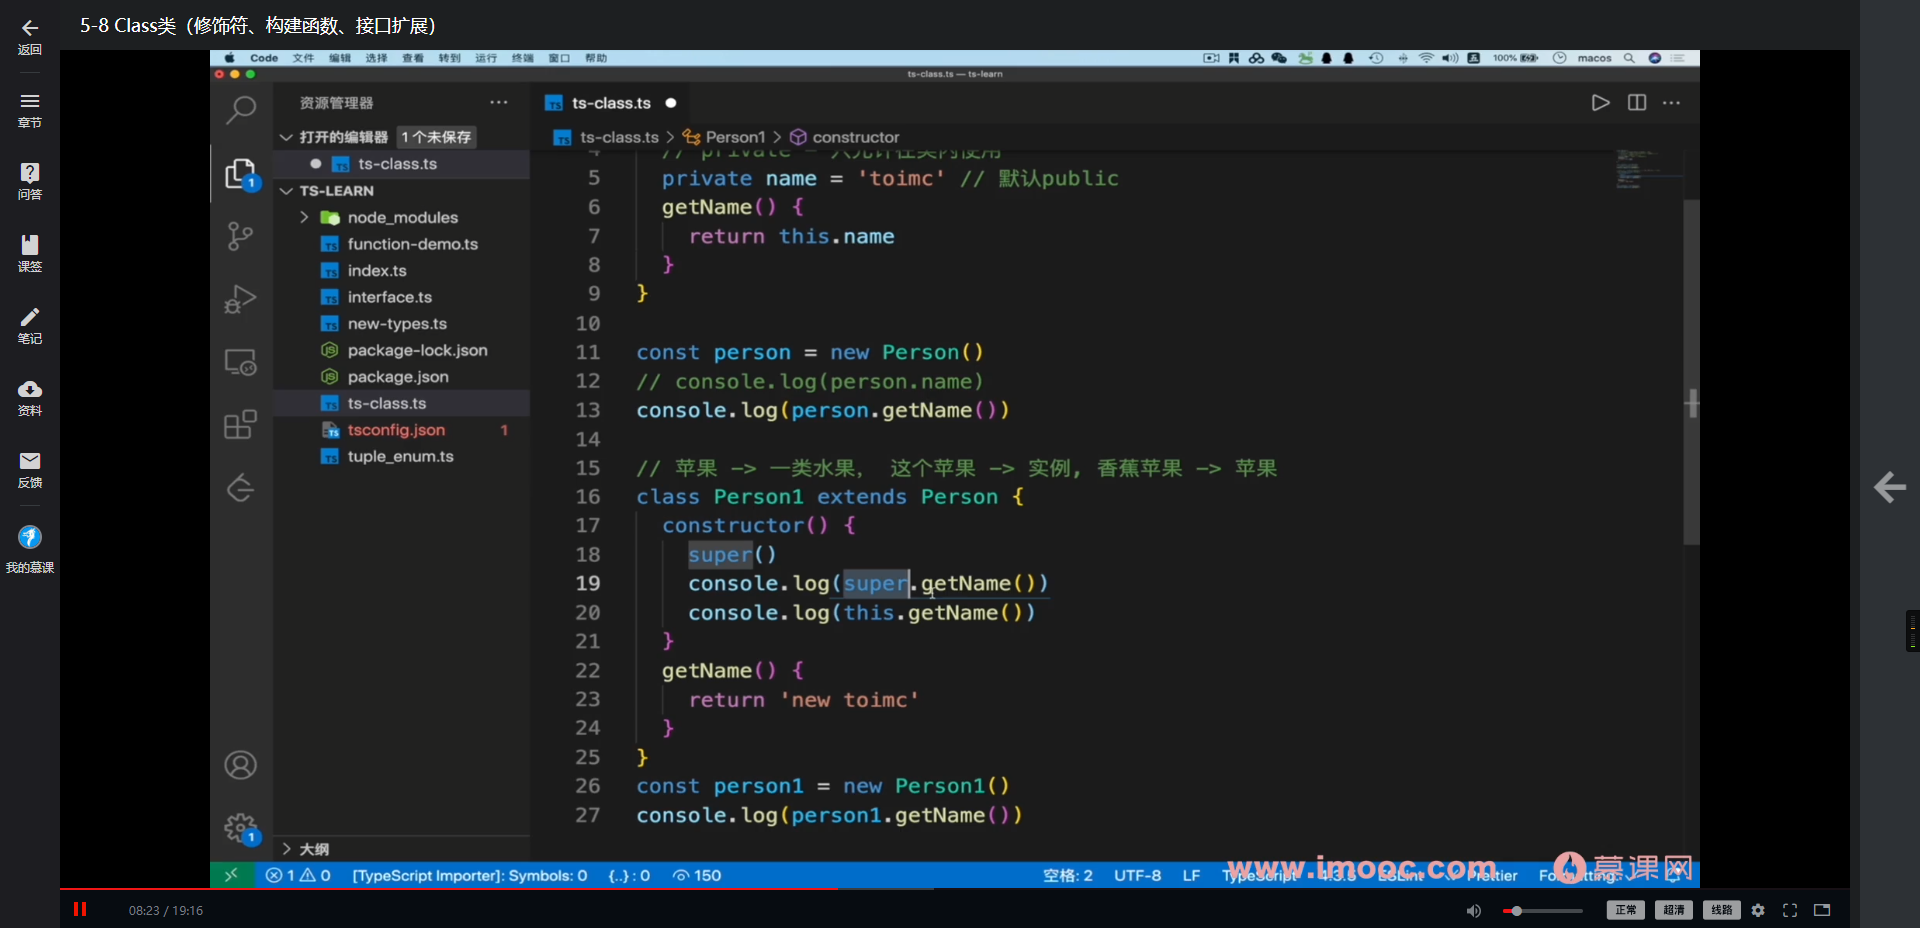The height and width of the screenshot is (928, 1920).
Task: Select the ts-class.ts editor tab
Action: [611, 103]
